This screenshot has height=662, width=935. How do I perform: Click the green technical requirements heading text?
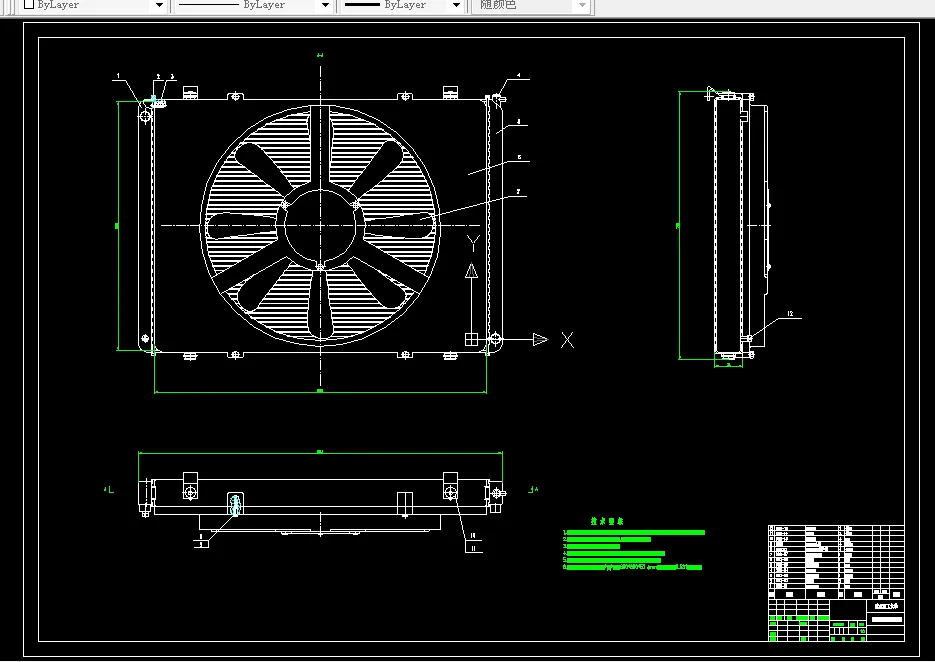tap(607, 521)
